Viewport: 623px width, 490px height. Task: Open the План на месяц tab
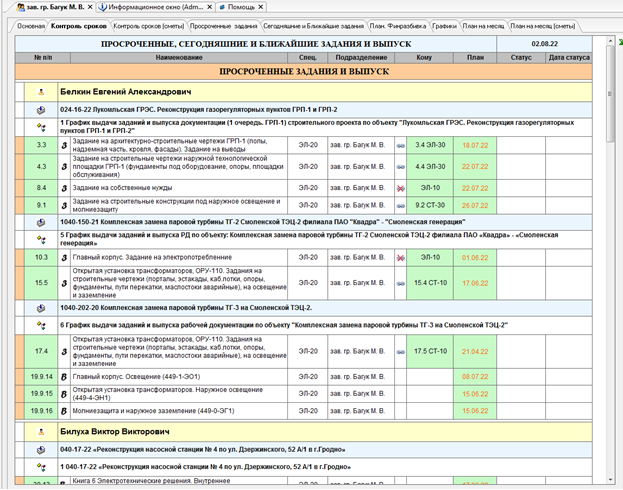point(483,26)
